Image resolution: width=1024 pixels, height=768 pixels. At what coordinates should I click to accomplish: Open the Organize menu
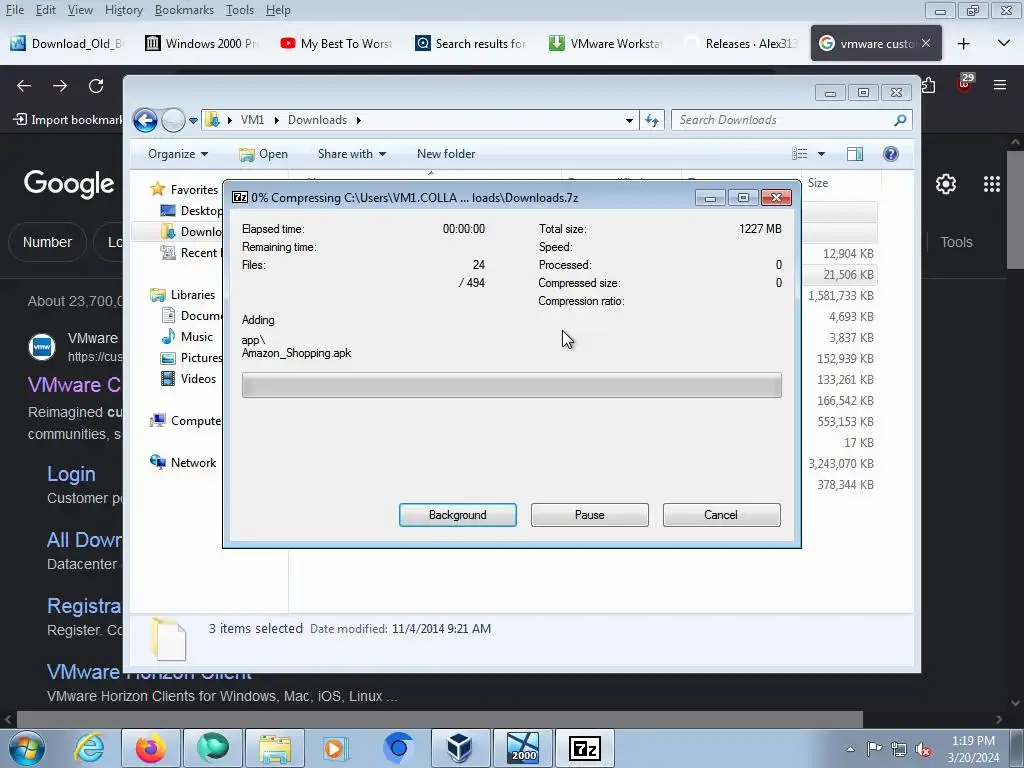pos(178,154)
